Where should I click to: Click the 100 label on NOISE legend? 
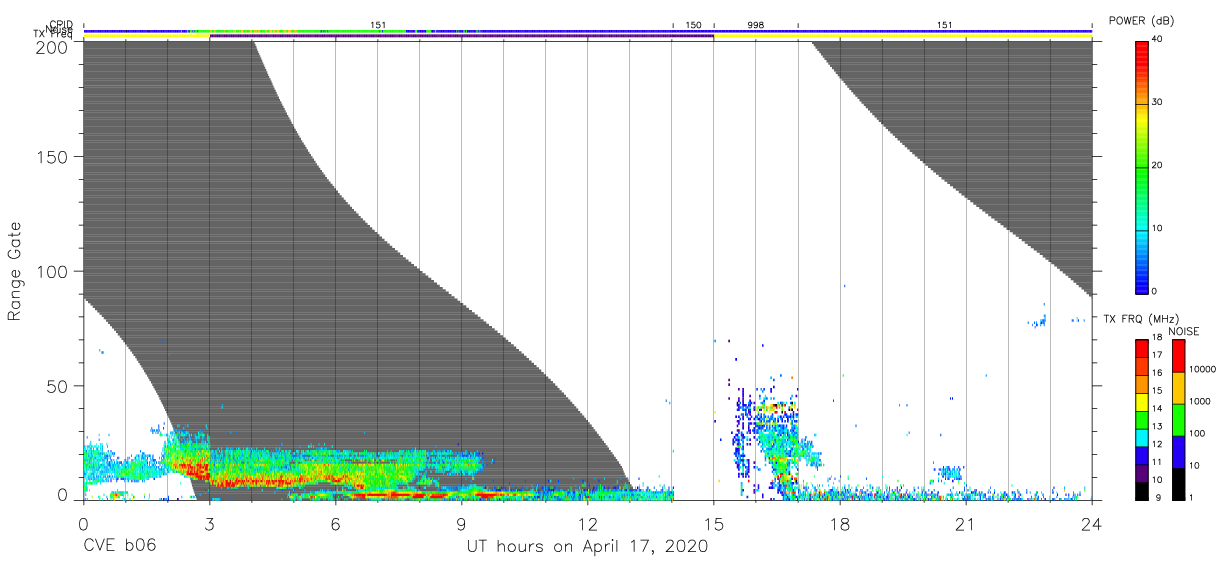1198,433
